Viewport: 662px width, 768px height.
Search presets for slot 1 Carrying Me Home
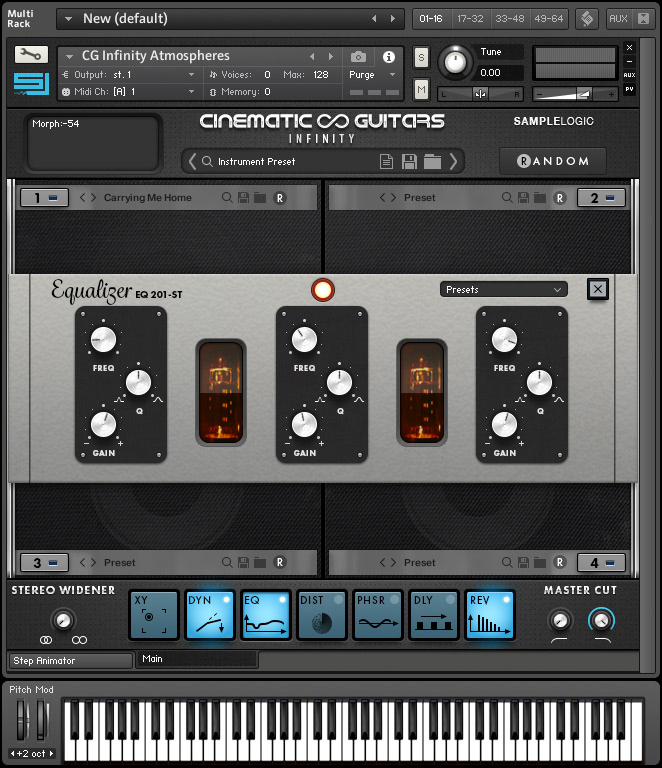click(x=227, y=197)
